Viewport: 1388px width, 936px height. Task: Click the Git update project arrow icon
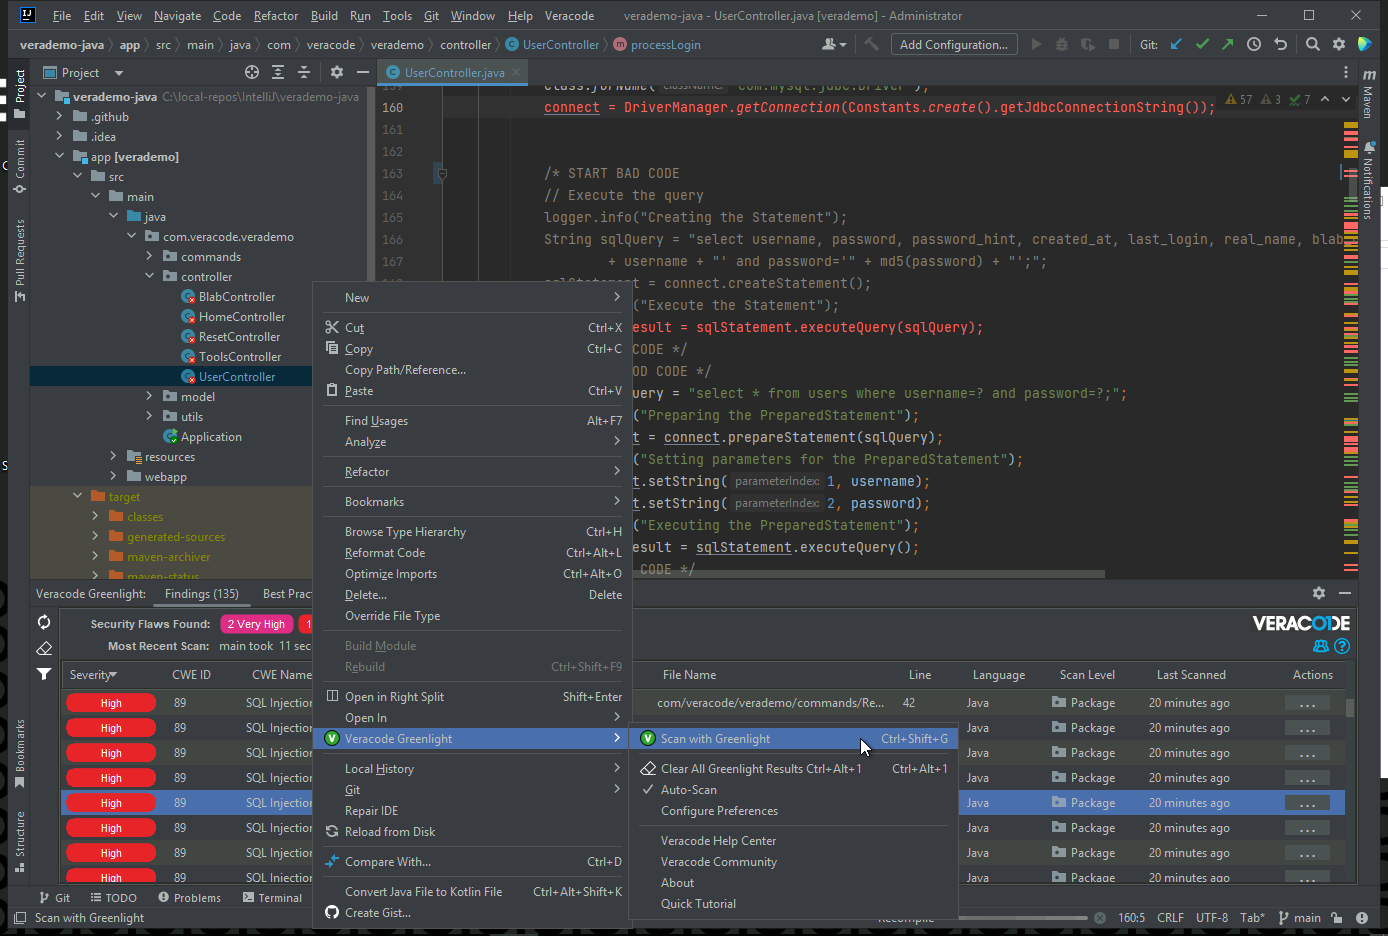1176,44
